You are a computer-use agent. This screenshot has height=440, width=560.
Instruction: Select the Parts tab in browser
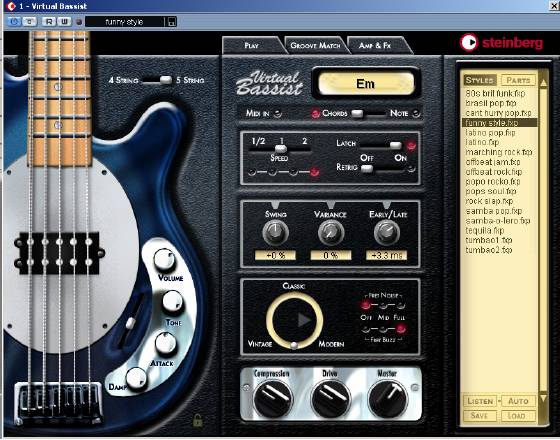tap(518, 80)
